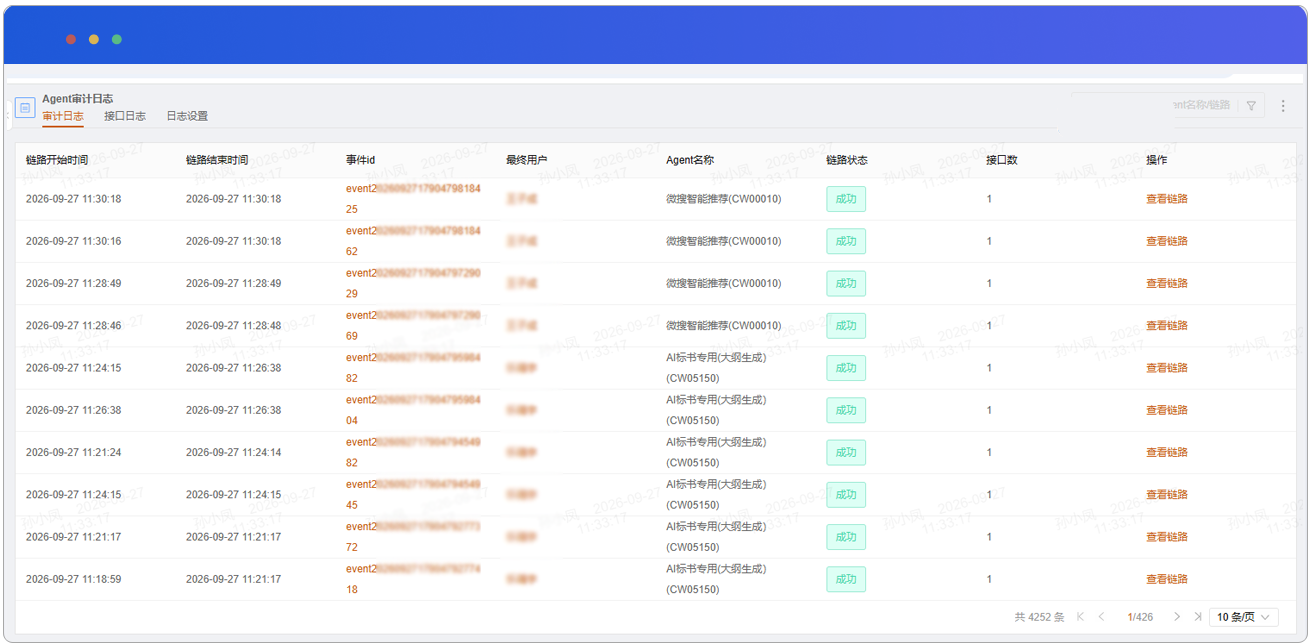
Task: Open the event id link starting 11:30:18
Action: point(413,199)
